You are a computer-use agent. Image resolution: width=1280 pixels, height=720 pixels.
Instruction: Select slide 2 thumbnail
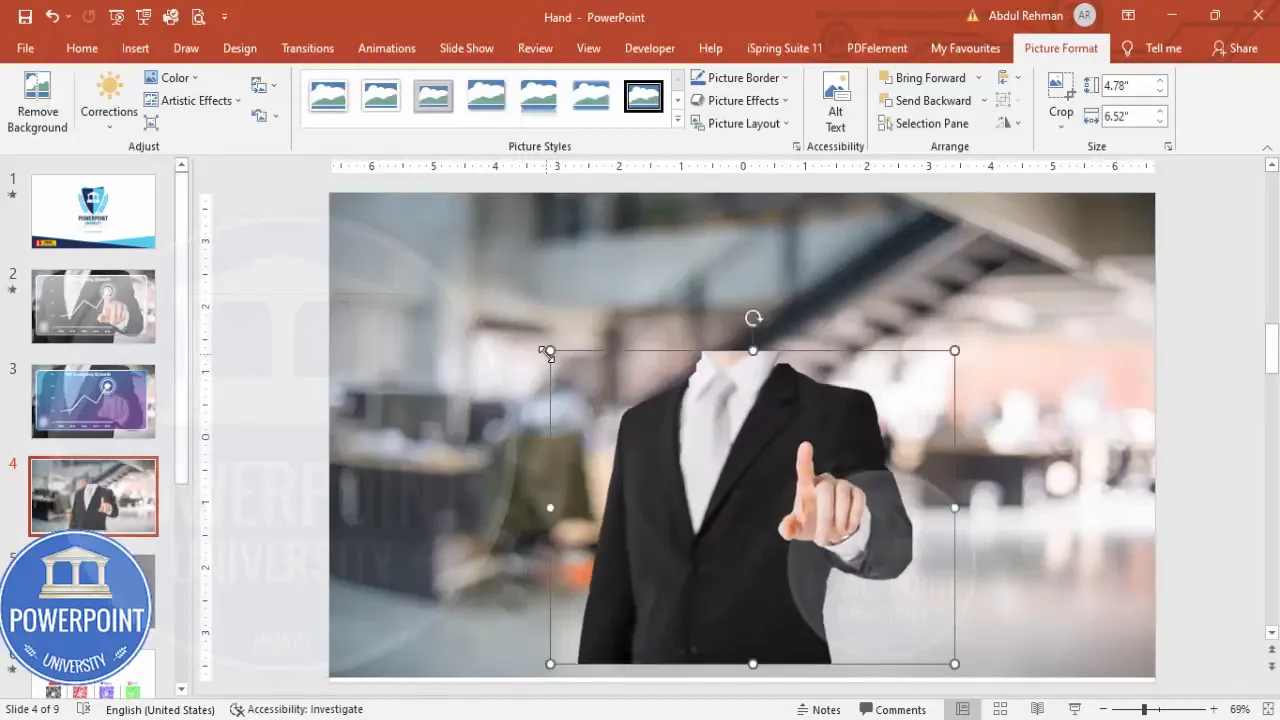[93, 306]
